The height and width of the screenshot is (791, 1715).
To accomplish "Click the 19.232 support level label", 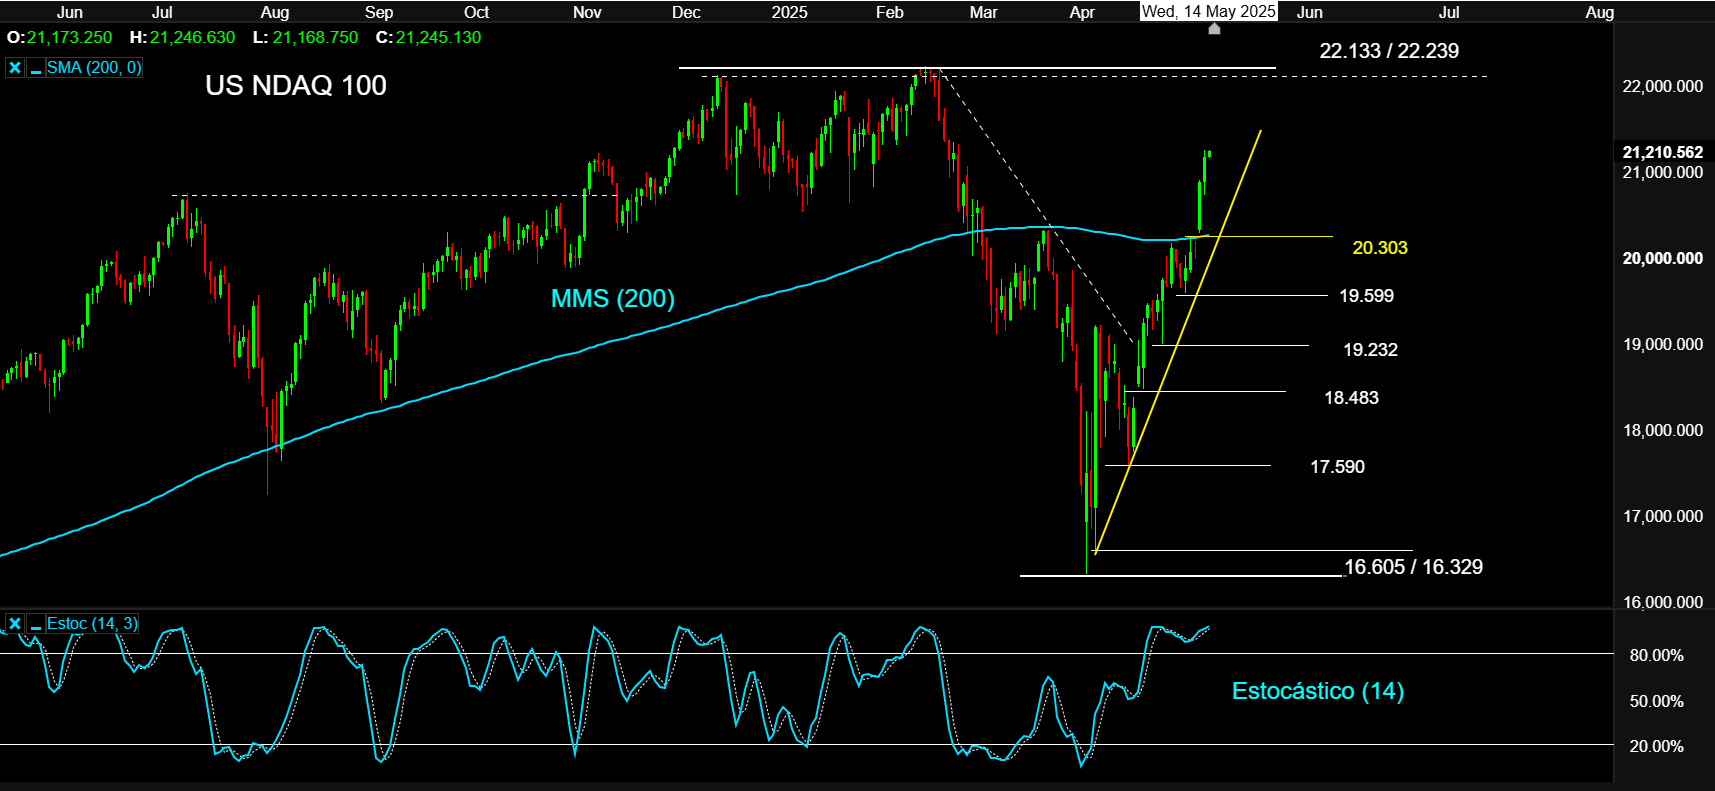I will (x=1370, y=350).
